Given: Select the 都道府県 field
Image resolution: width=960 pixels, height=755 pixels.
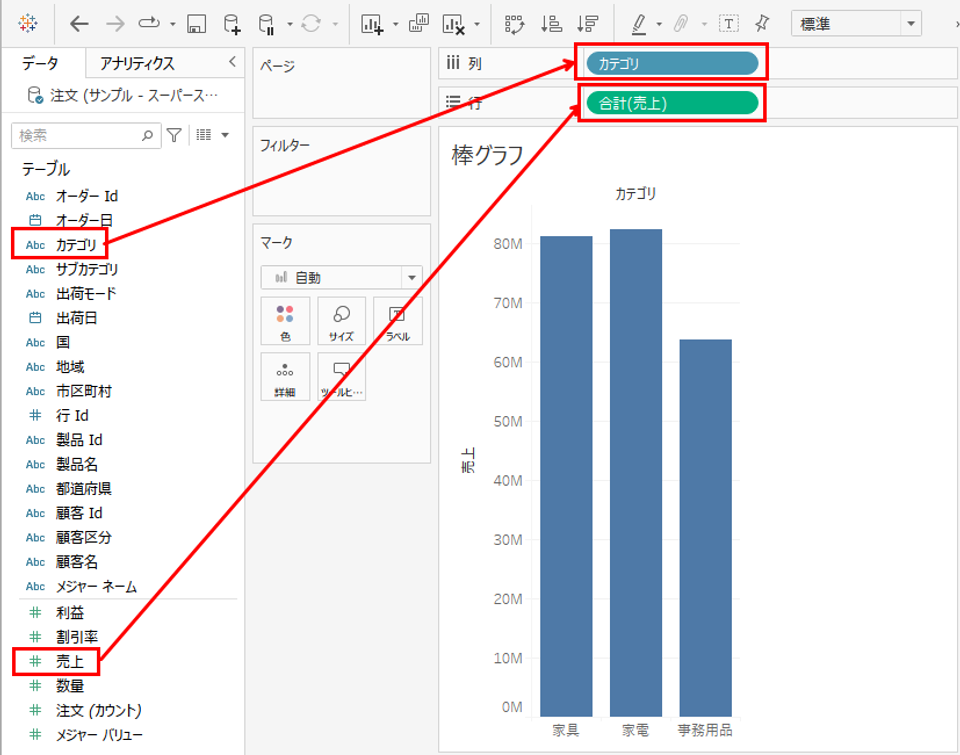Looking at the screenshot, I should [83, 489].
